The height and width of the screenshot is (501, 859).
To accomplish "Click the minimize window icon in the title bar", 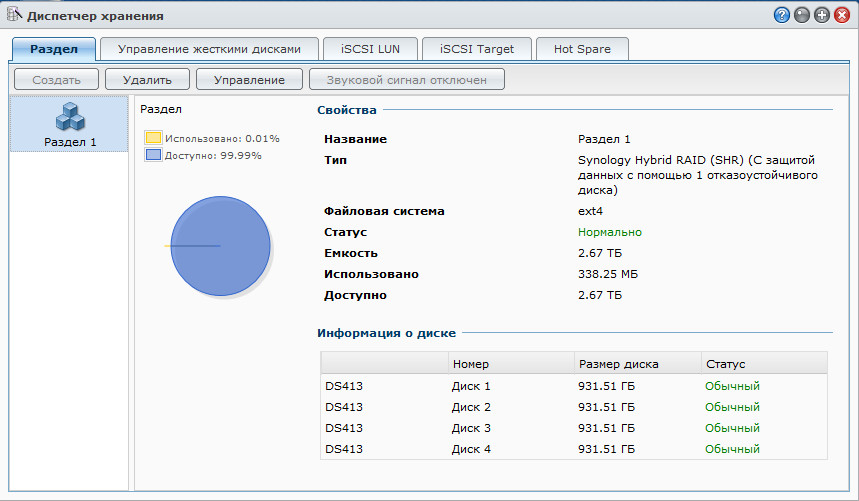I will click(x=802, y=16).
